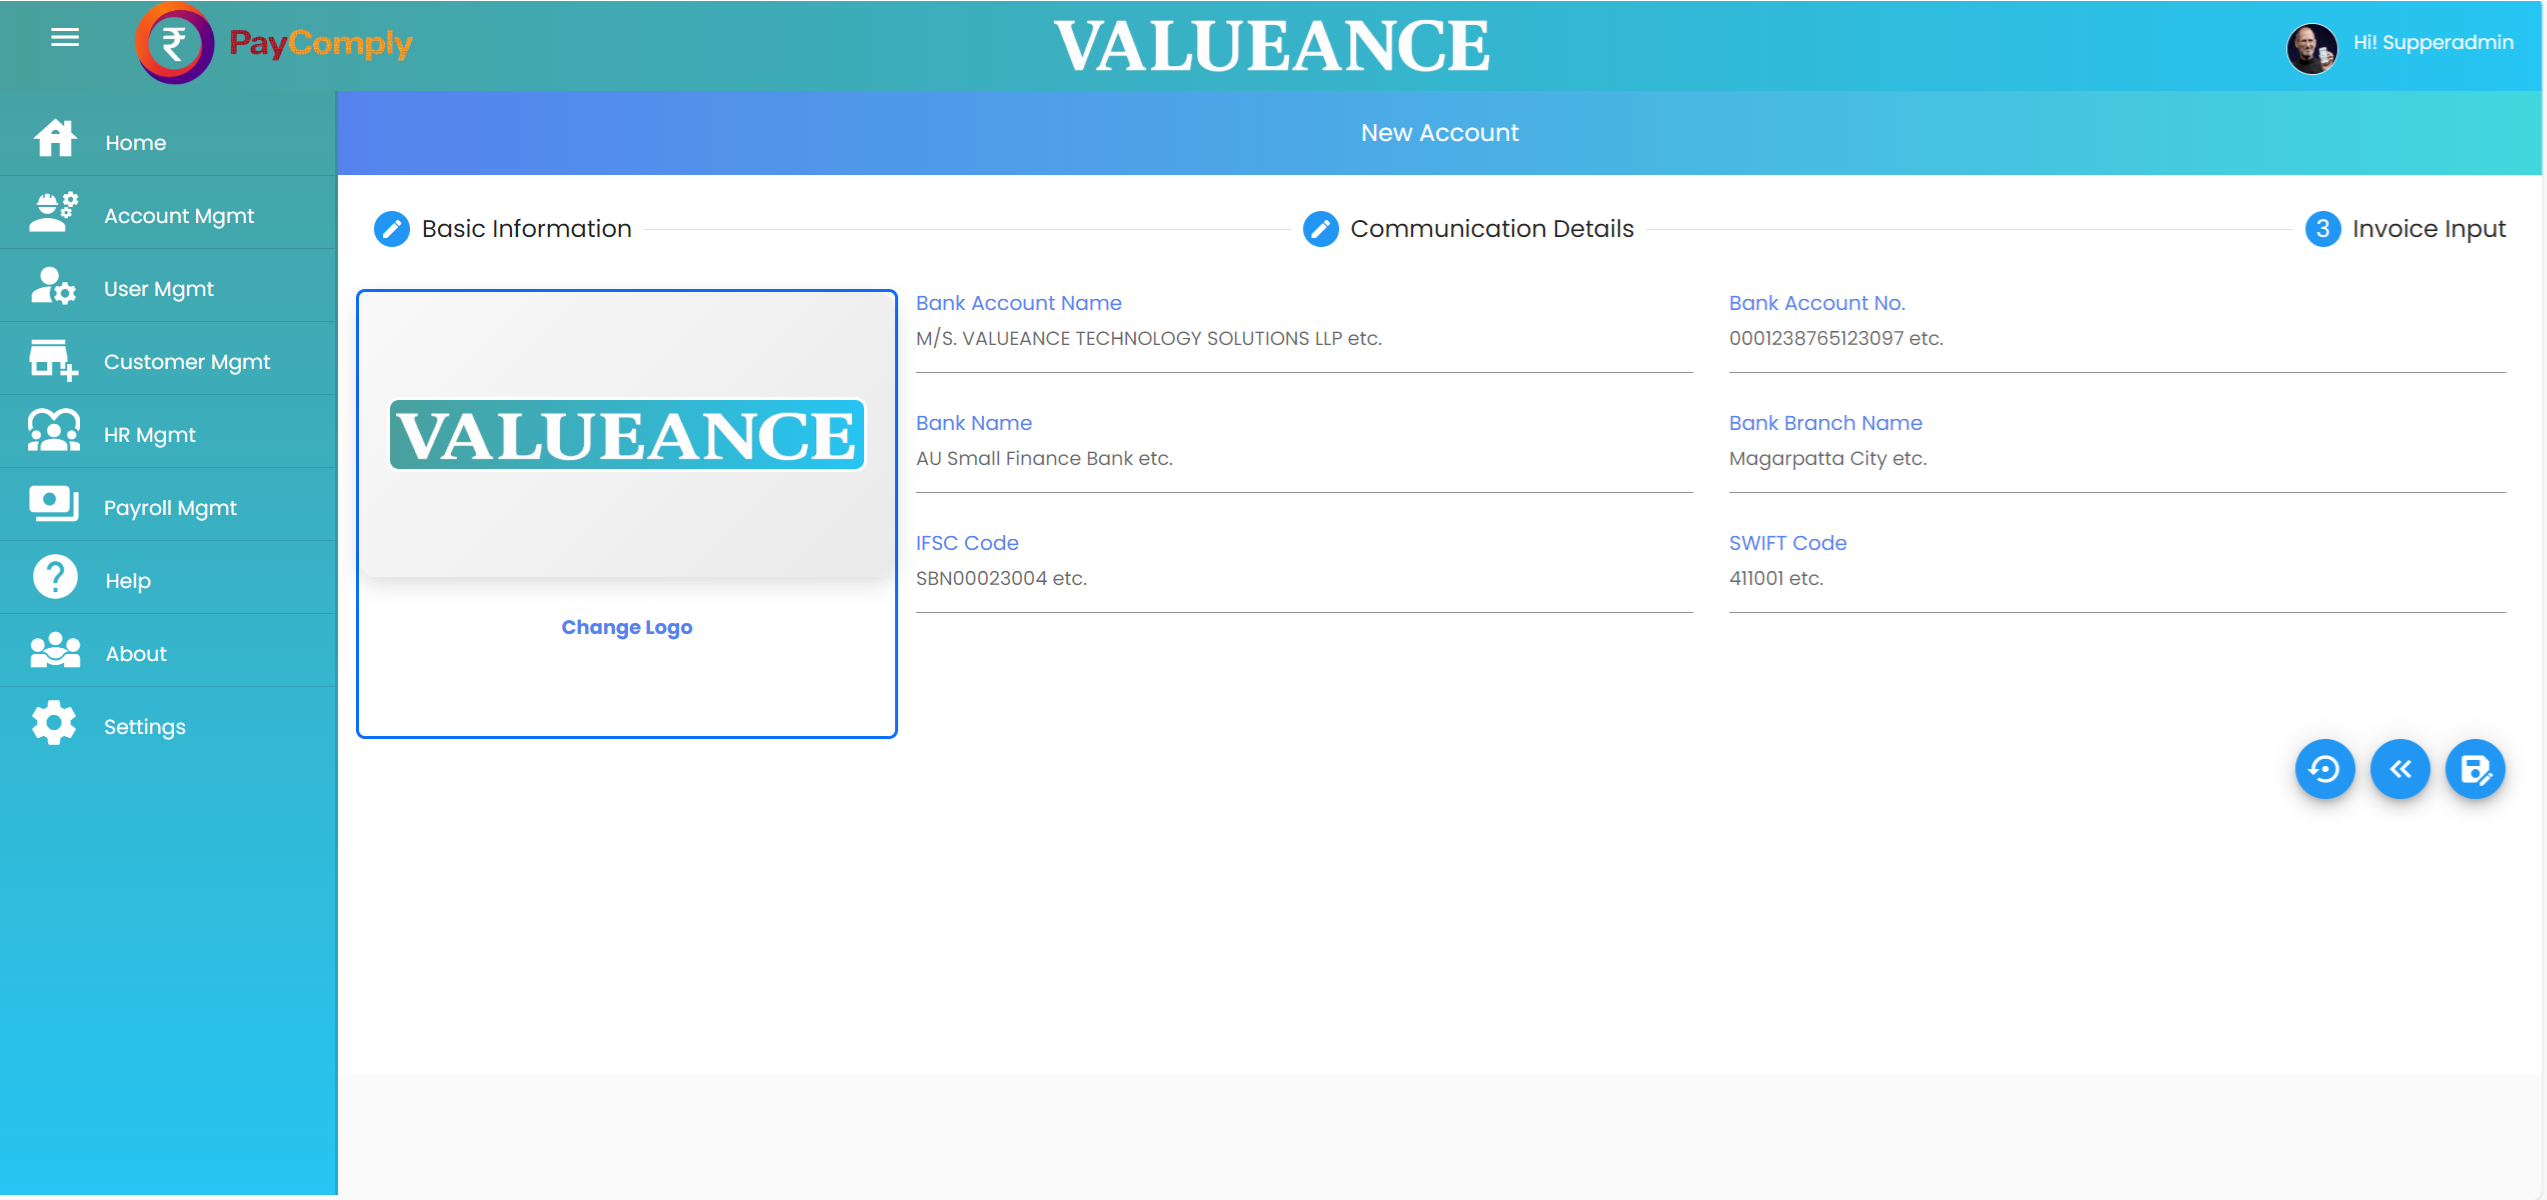Open User Mgmt menu item
Image resolution: width=2547 pixels, height=1200 pixels.
coord(168,285)
